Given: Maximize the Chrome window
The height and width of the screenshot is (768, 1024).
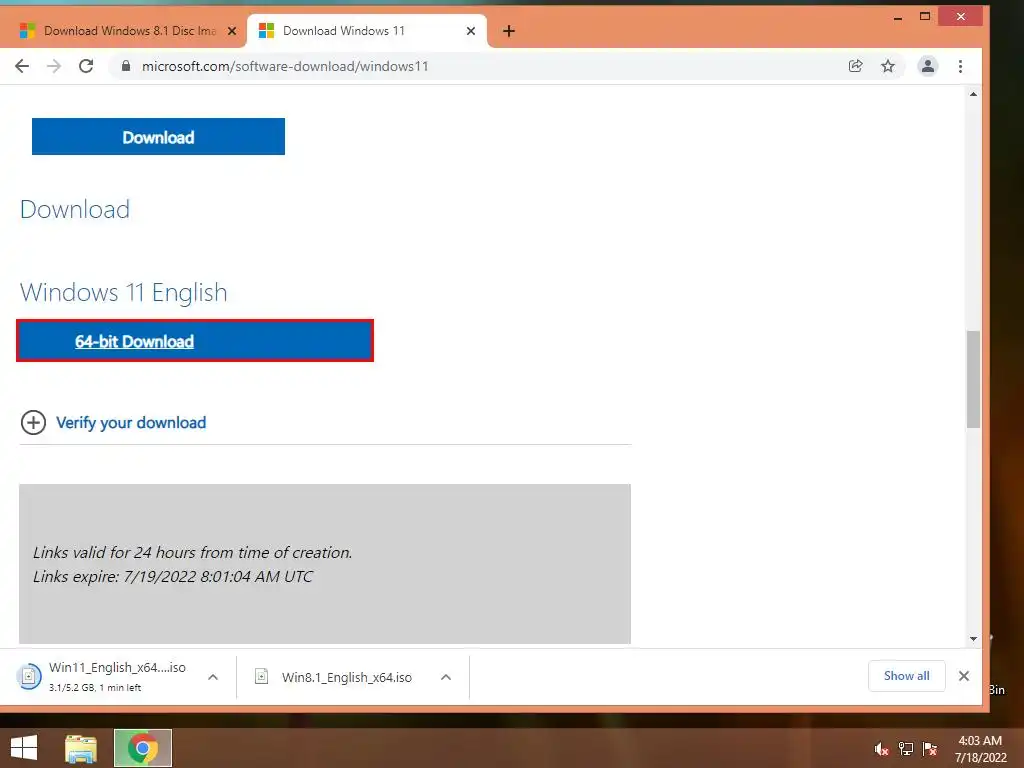Looking at the screenshot, I should click(925, 17).
